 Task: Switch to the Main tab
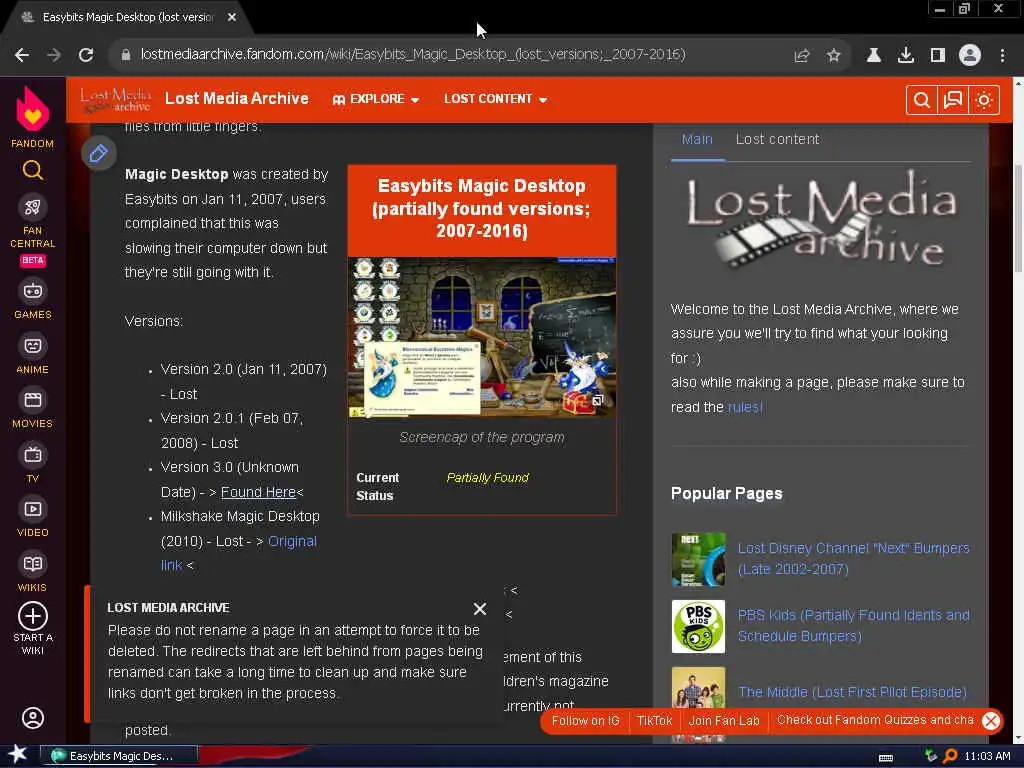[697, 139]
